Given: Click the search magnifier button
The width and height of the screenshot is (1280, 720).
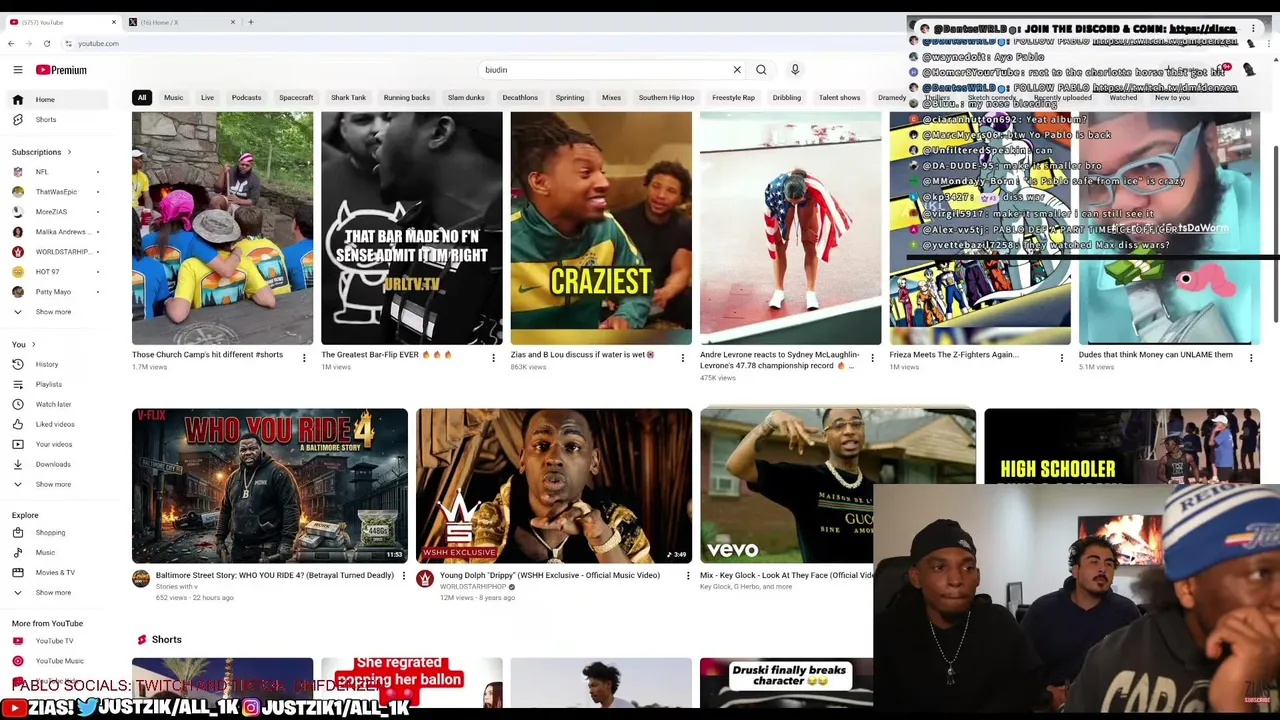Looking at the screenshot, I should pos(761,70).
